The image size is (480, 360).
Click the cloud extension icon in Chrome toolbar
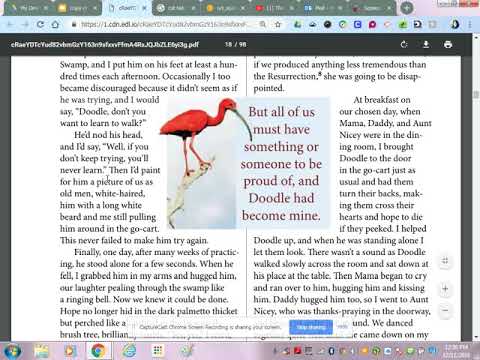(312, 24)
